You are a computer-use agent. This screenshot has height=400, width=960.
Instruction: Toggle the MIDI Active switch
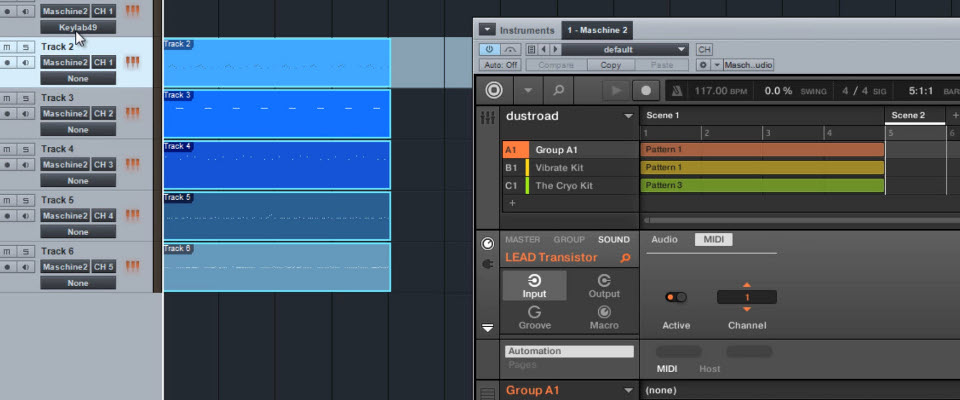(676, 297)
